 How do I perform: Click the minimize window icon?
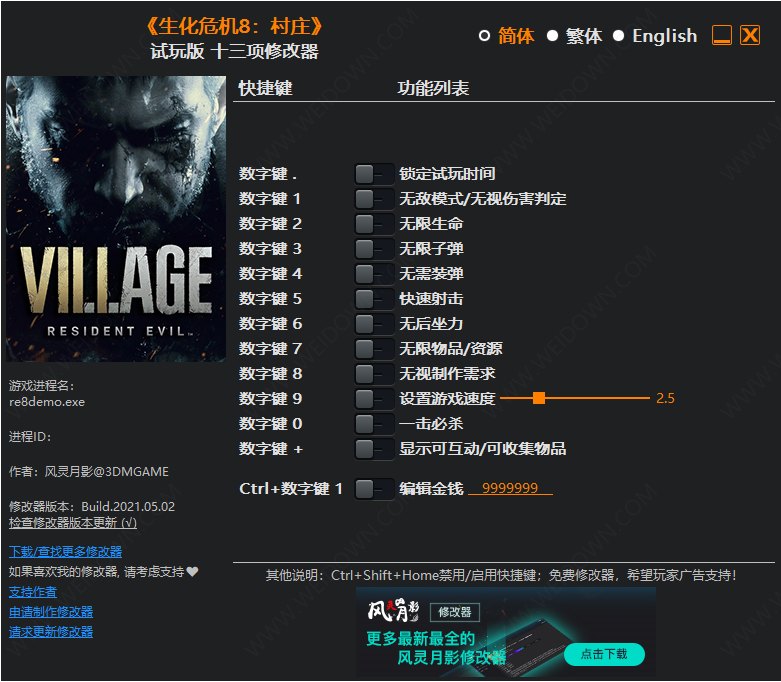pos(721,35)
